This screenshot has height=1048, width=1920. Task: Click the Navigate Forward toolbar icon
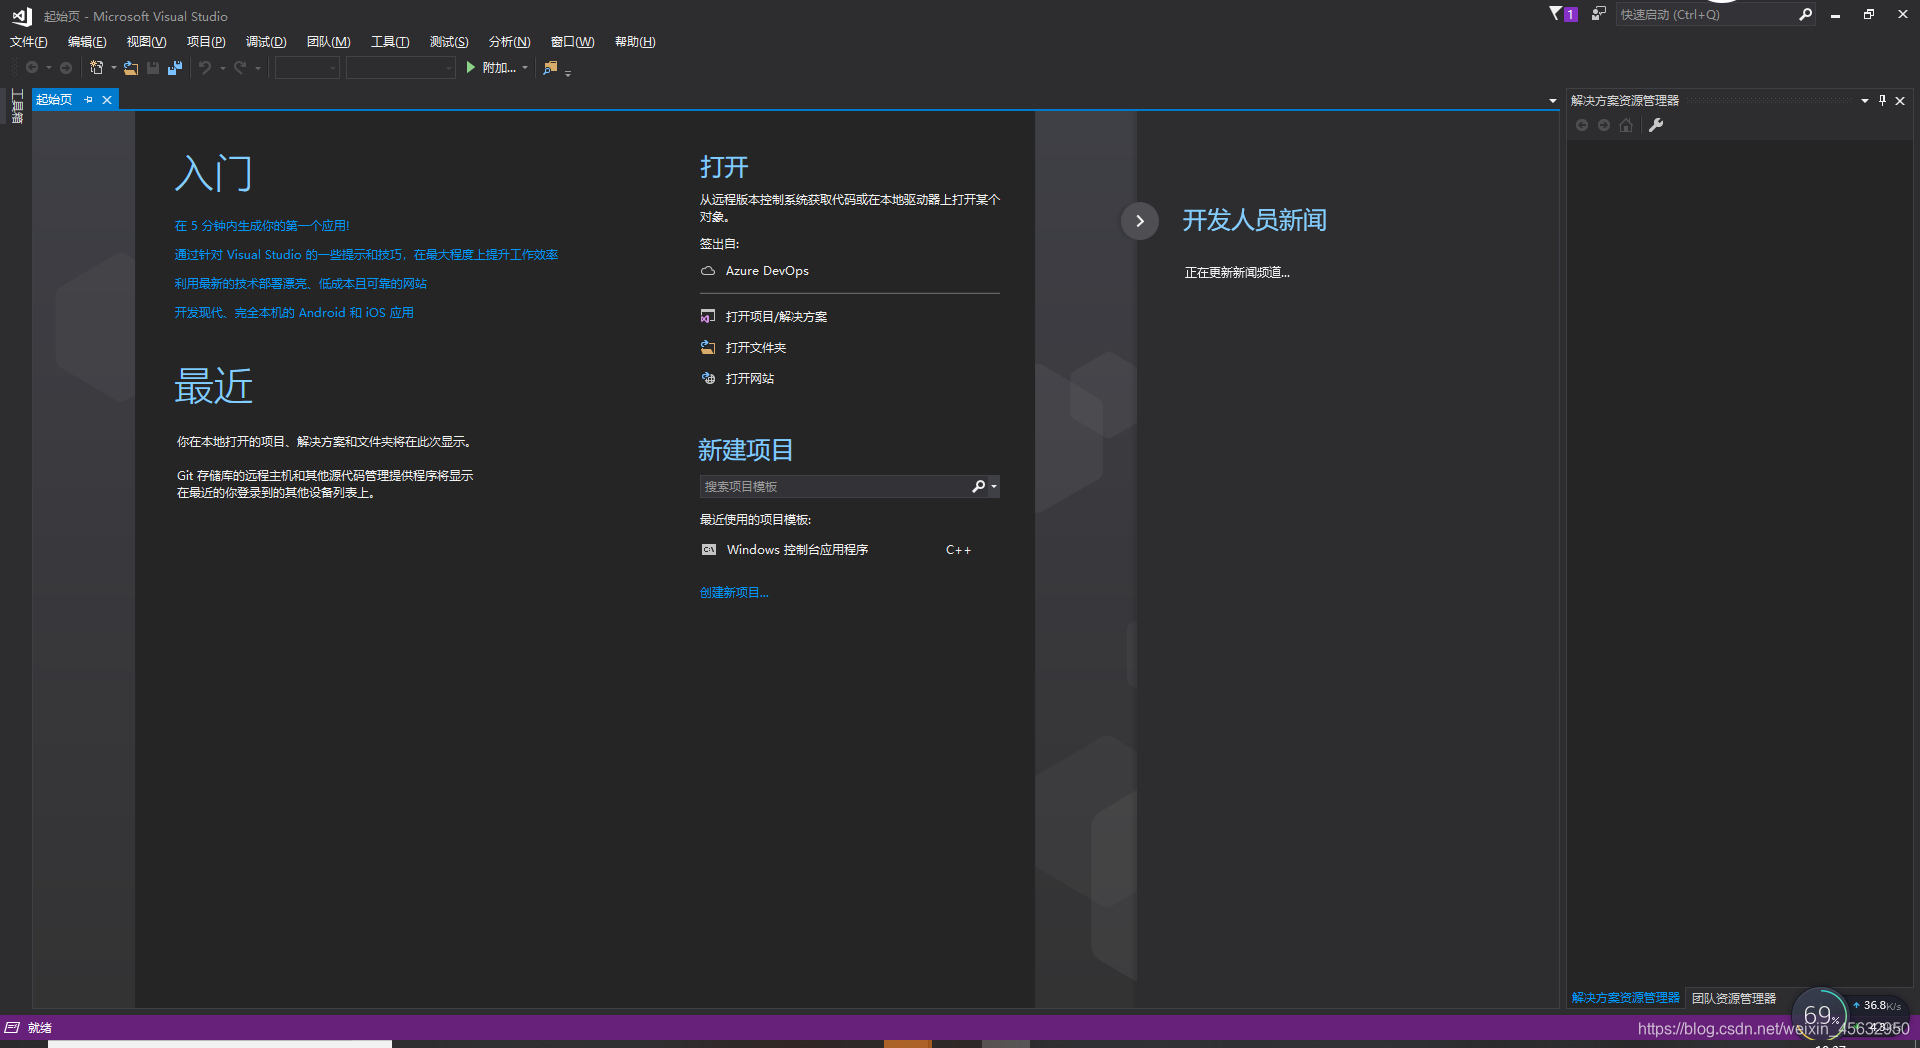pos(66,68)
